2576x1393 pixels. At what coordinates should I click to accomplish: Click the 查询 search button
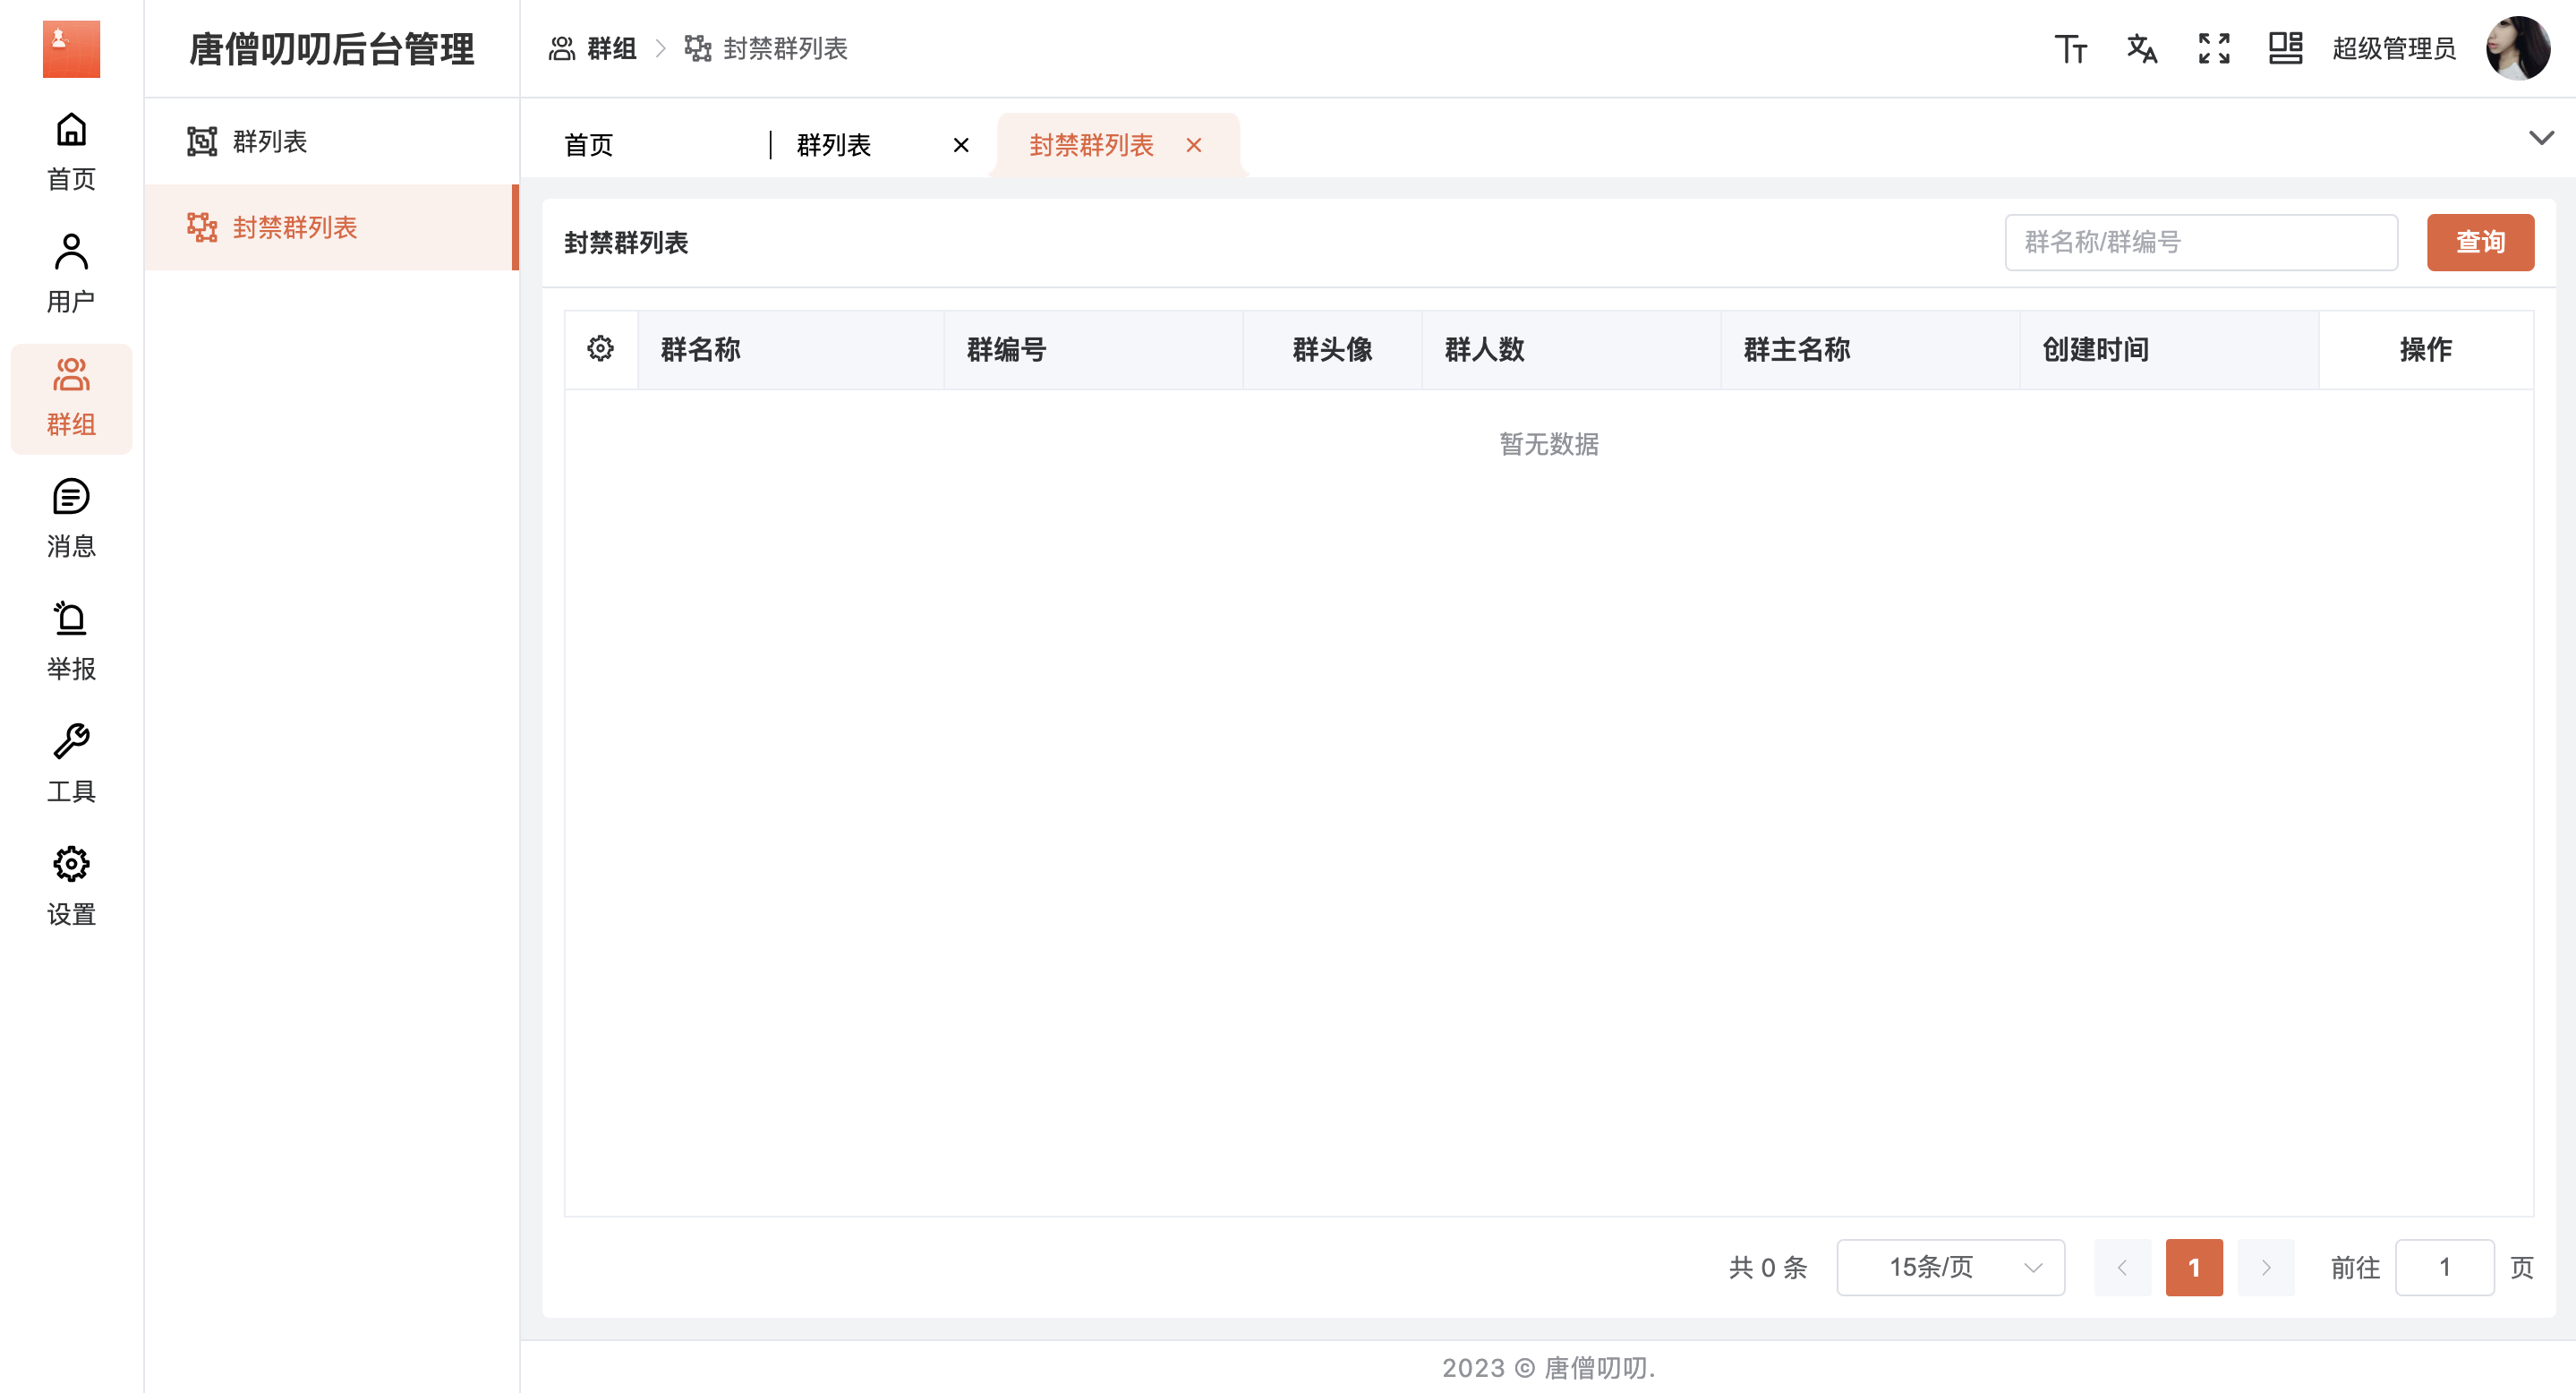[x=2479, y=242]
